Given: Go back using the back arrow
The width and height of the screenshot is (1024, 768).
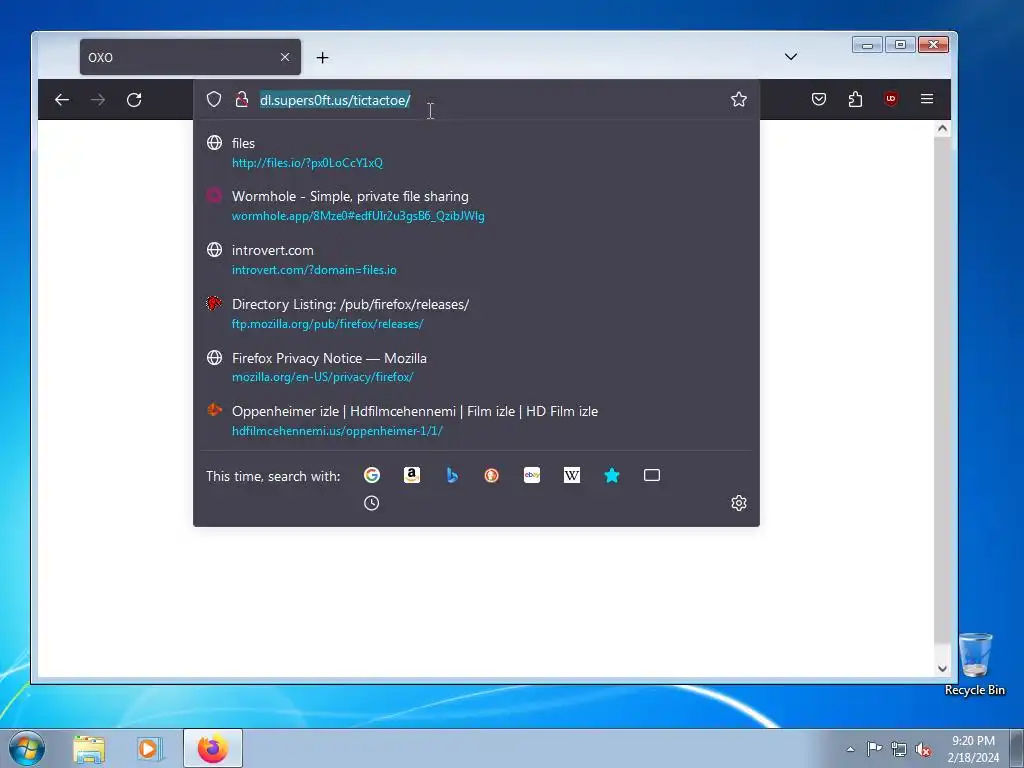Looking at the screenshot, I should 62,99.
